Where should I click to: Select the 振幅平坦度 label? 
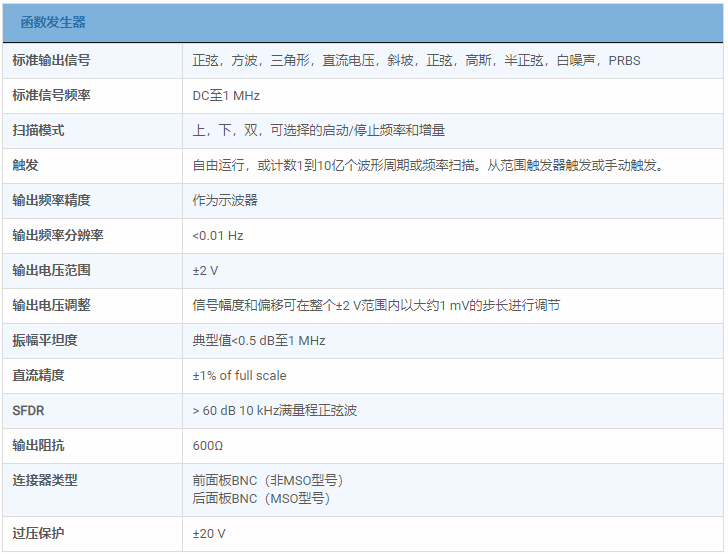pyautogui.click(x=45, y=340)
